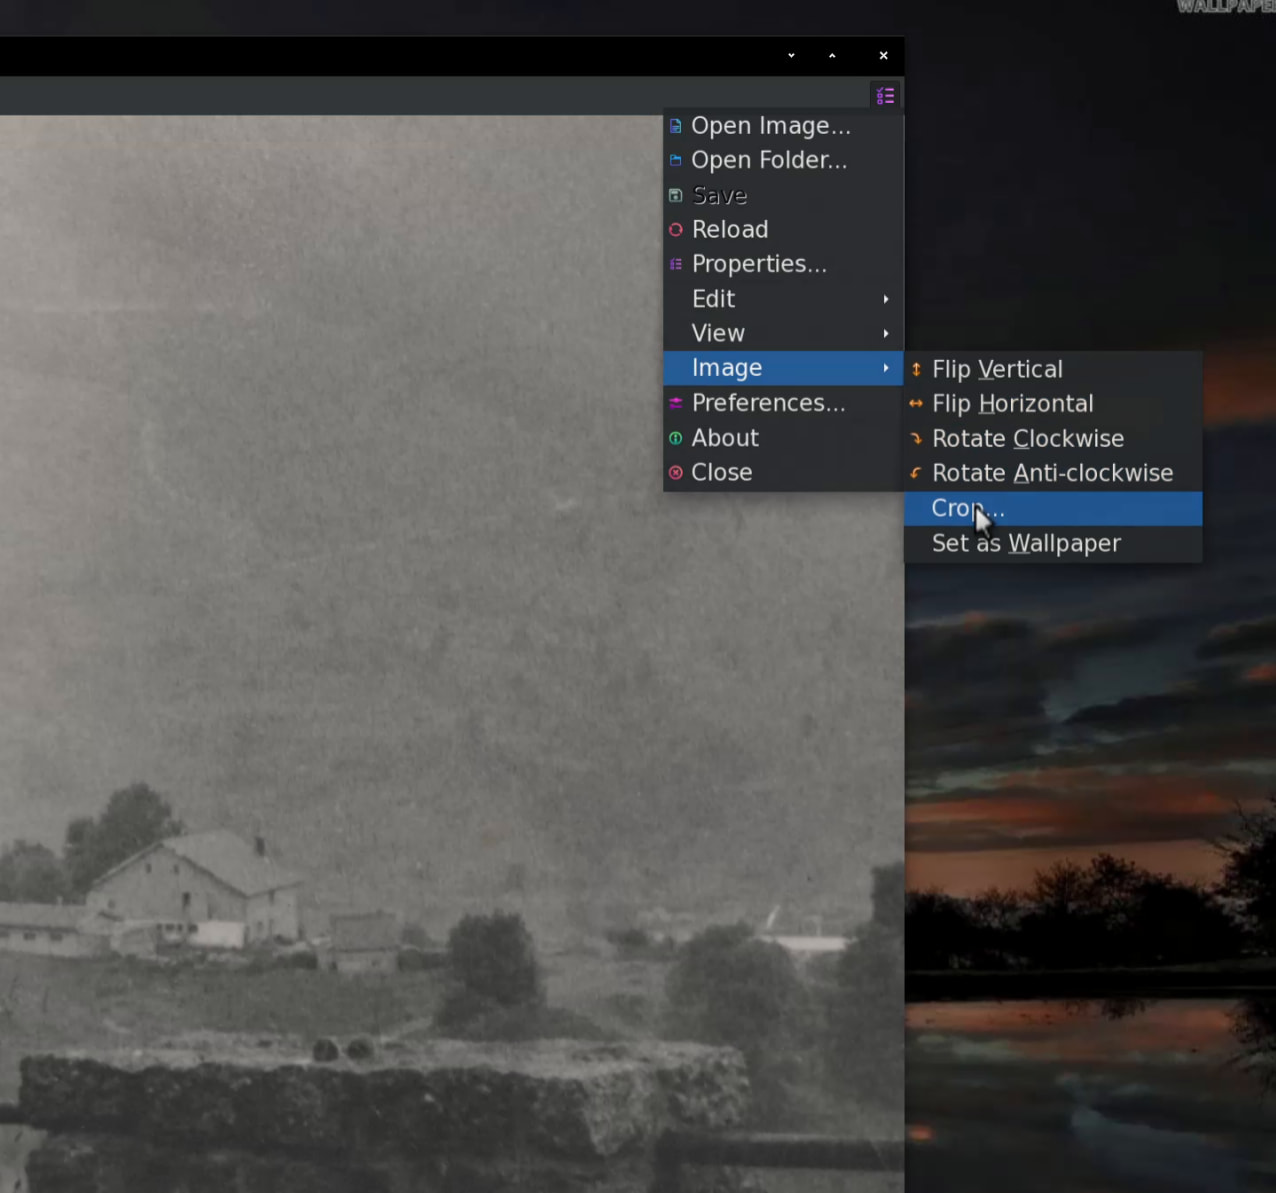Expand the View submenu
The height and width of the screenshot is (1193, 1276).
pyautogui.click(x=783, y=333)
